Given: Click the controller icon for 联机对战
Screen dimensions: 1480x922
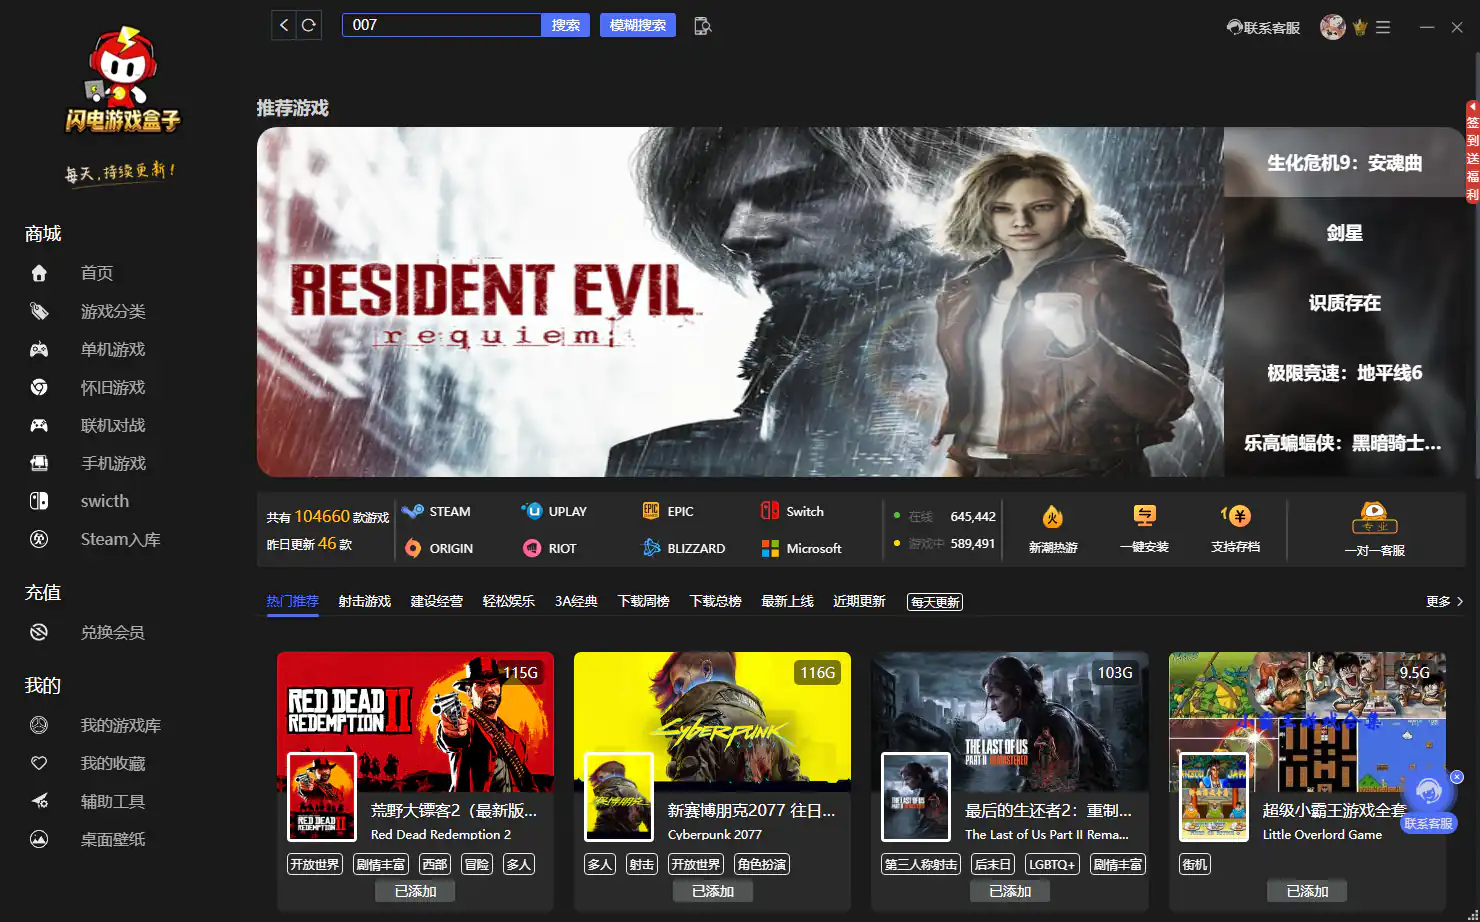Looking at the screenshot, I should coord(39,425).
